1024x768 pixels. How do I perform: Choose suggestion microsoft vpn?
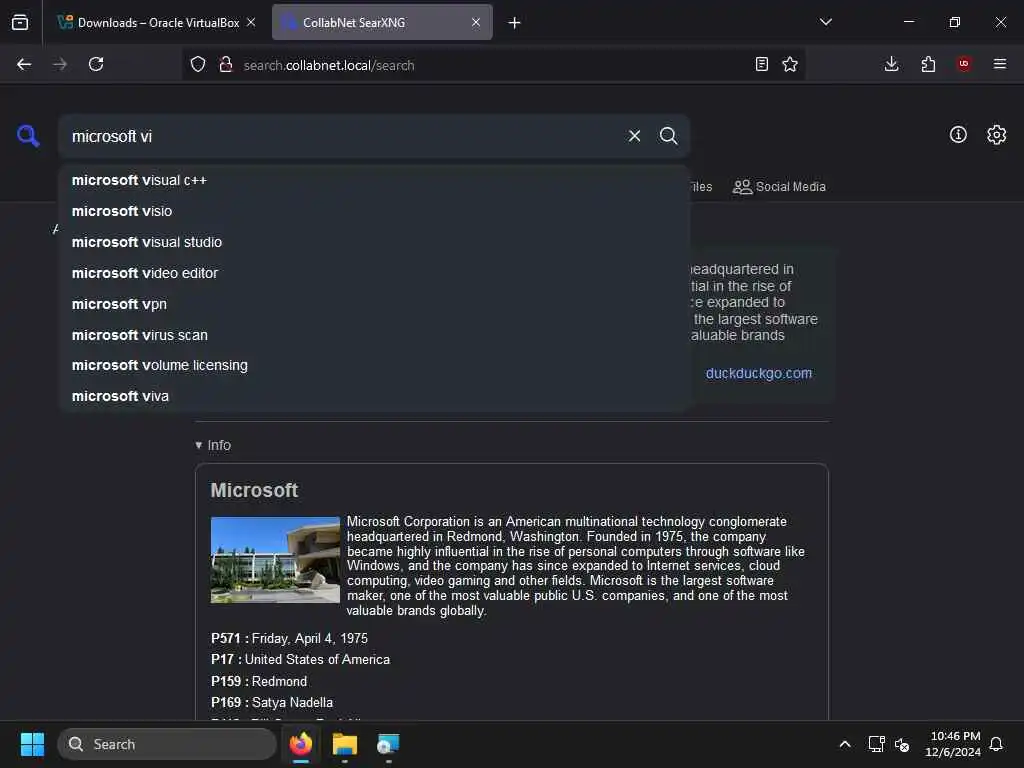(x=374, y=304)
